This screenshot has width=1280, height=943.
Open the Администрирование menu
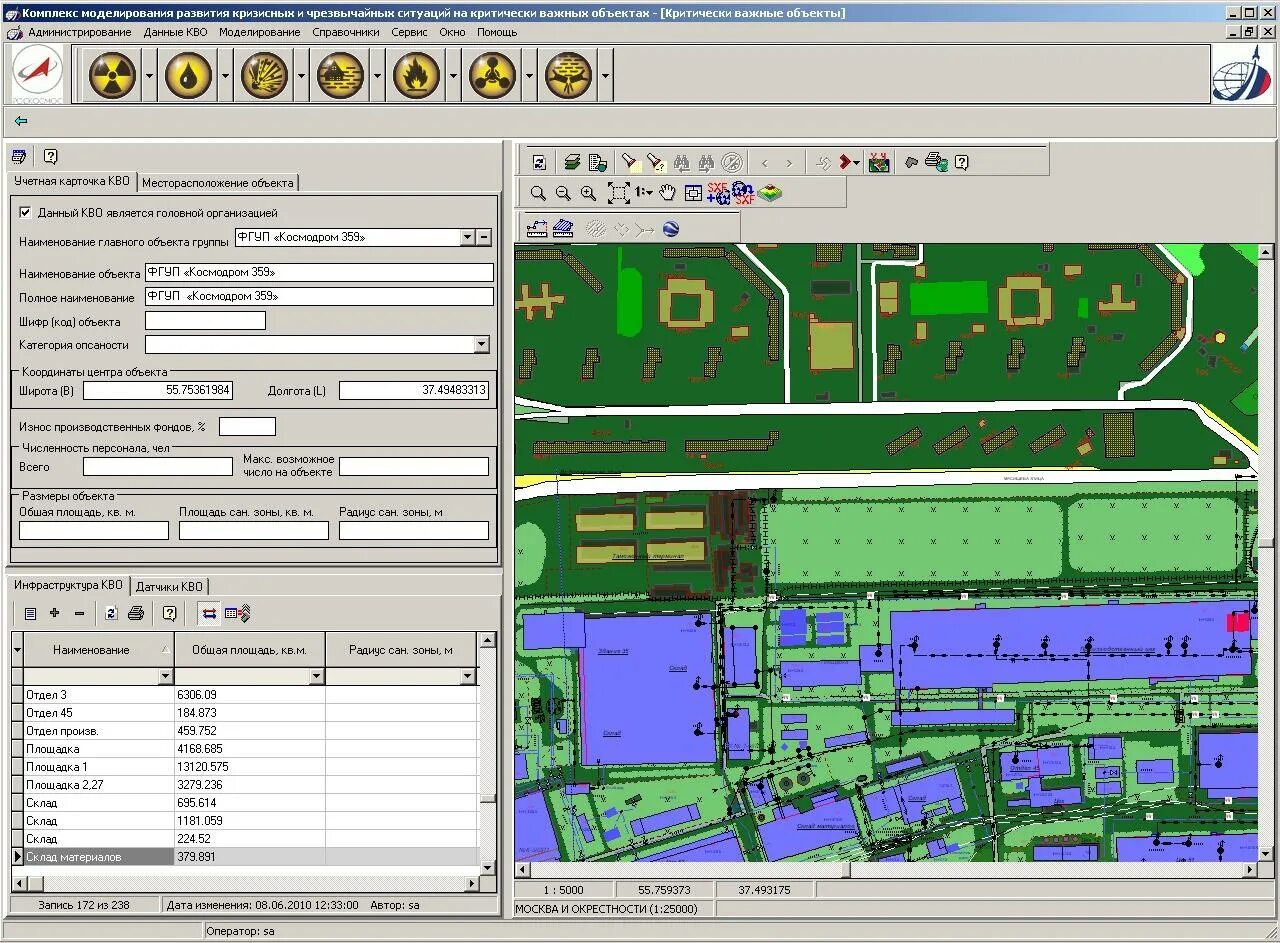pos(79,32)
